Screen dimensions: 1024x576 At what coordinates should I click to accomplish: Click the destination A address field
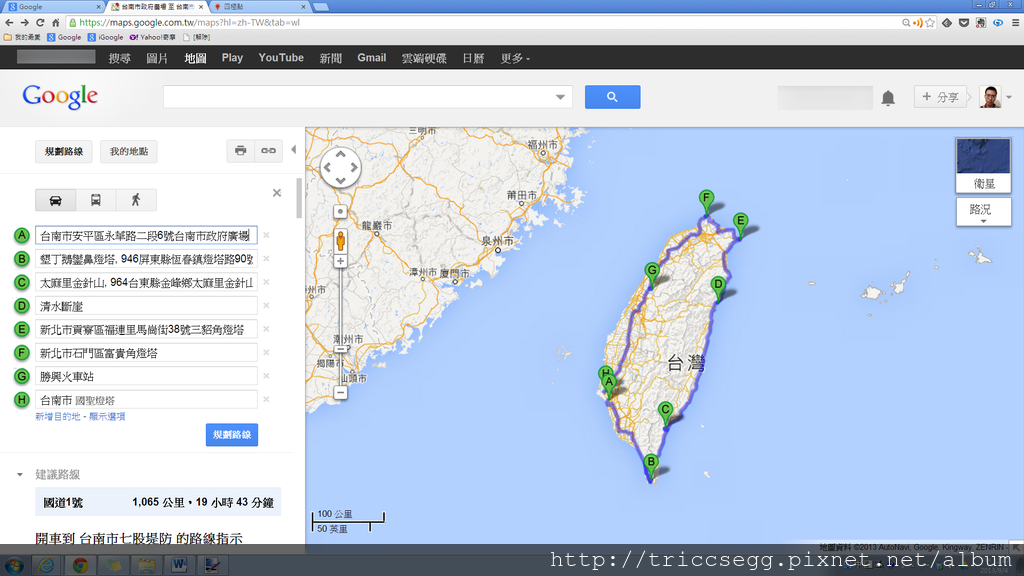[x=146, y=235]
